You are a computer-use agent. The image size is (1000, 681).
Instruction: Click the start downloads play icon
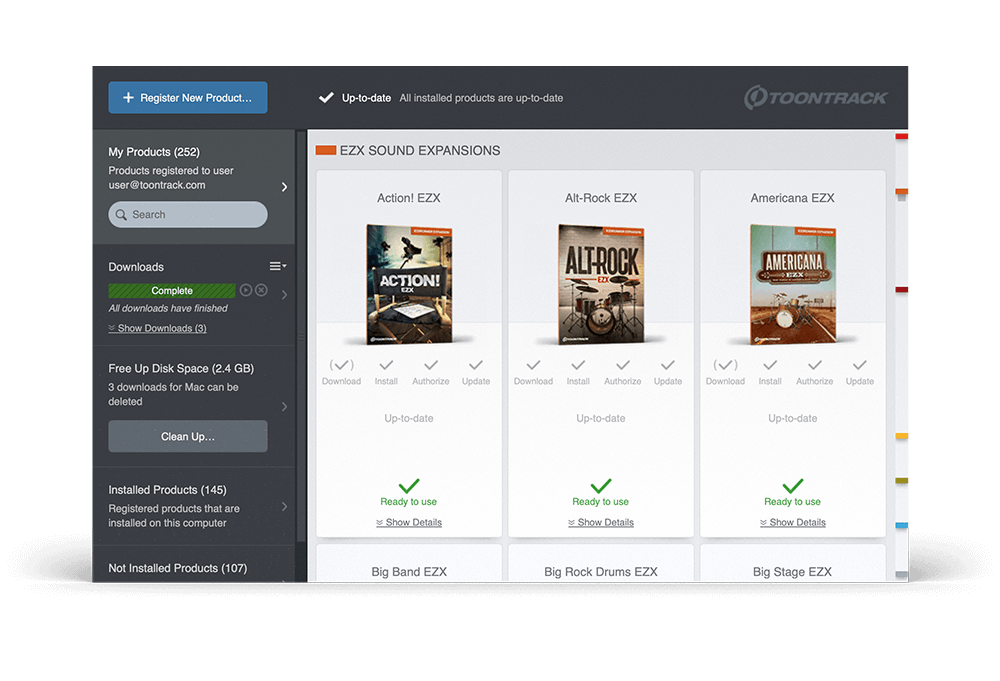[x=246, y=290]
